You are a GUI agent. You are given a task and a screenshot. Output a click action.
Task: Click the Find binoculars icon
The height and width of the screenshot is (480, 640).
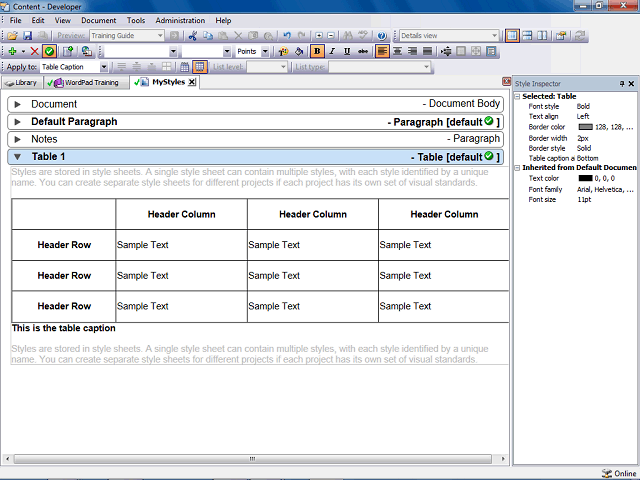[x=348, y=36]
